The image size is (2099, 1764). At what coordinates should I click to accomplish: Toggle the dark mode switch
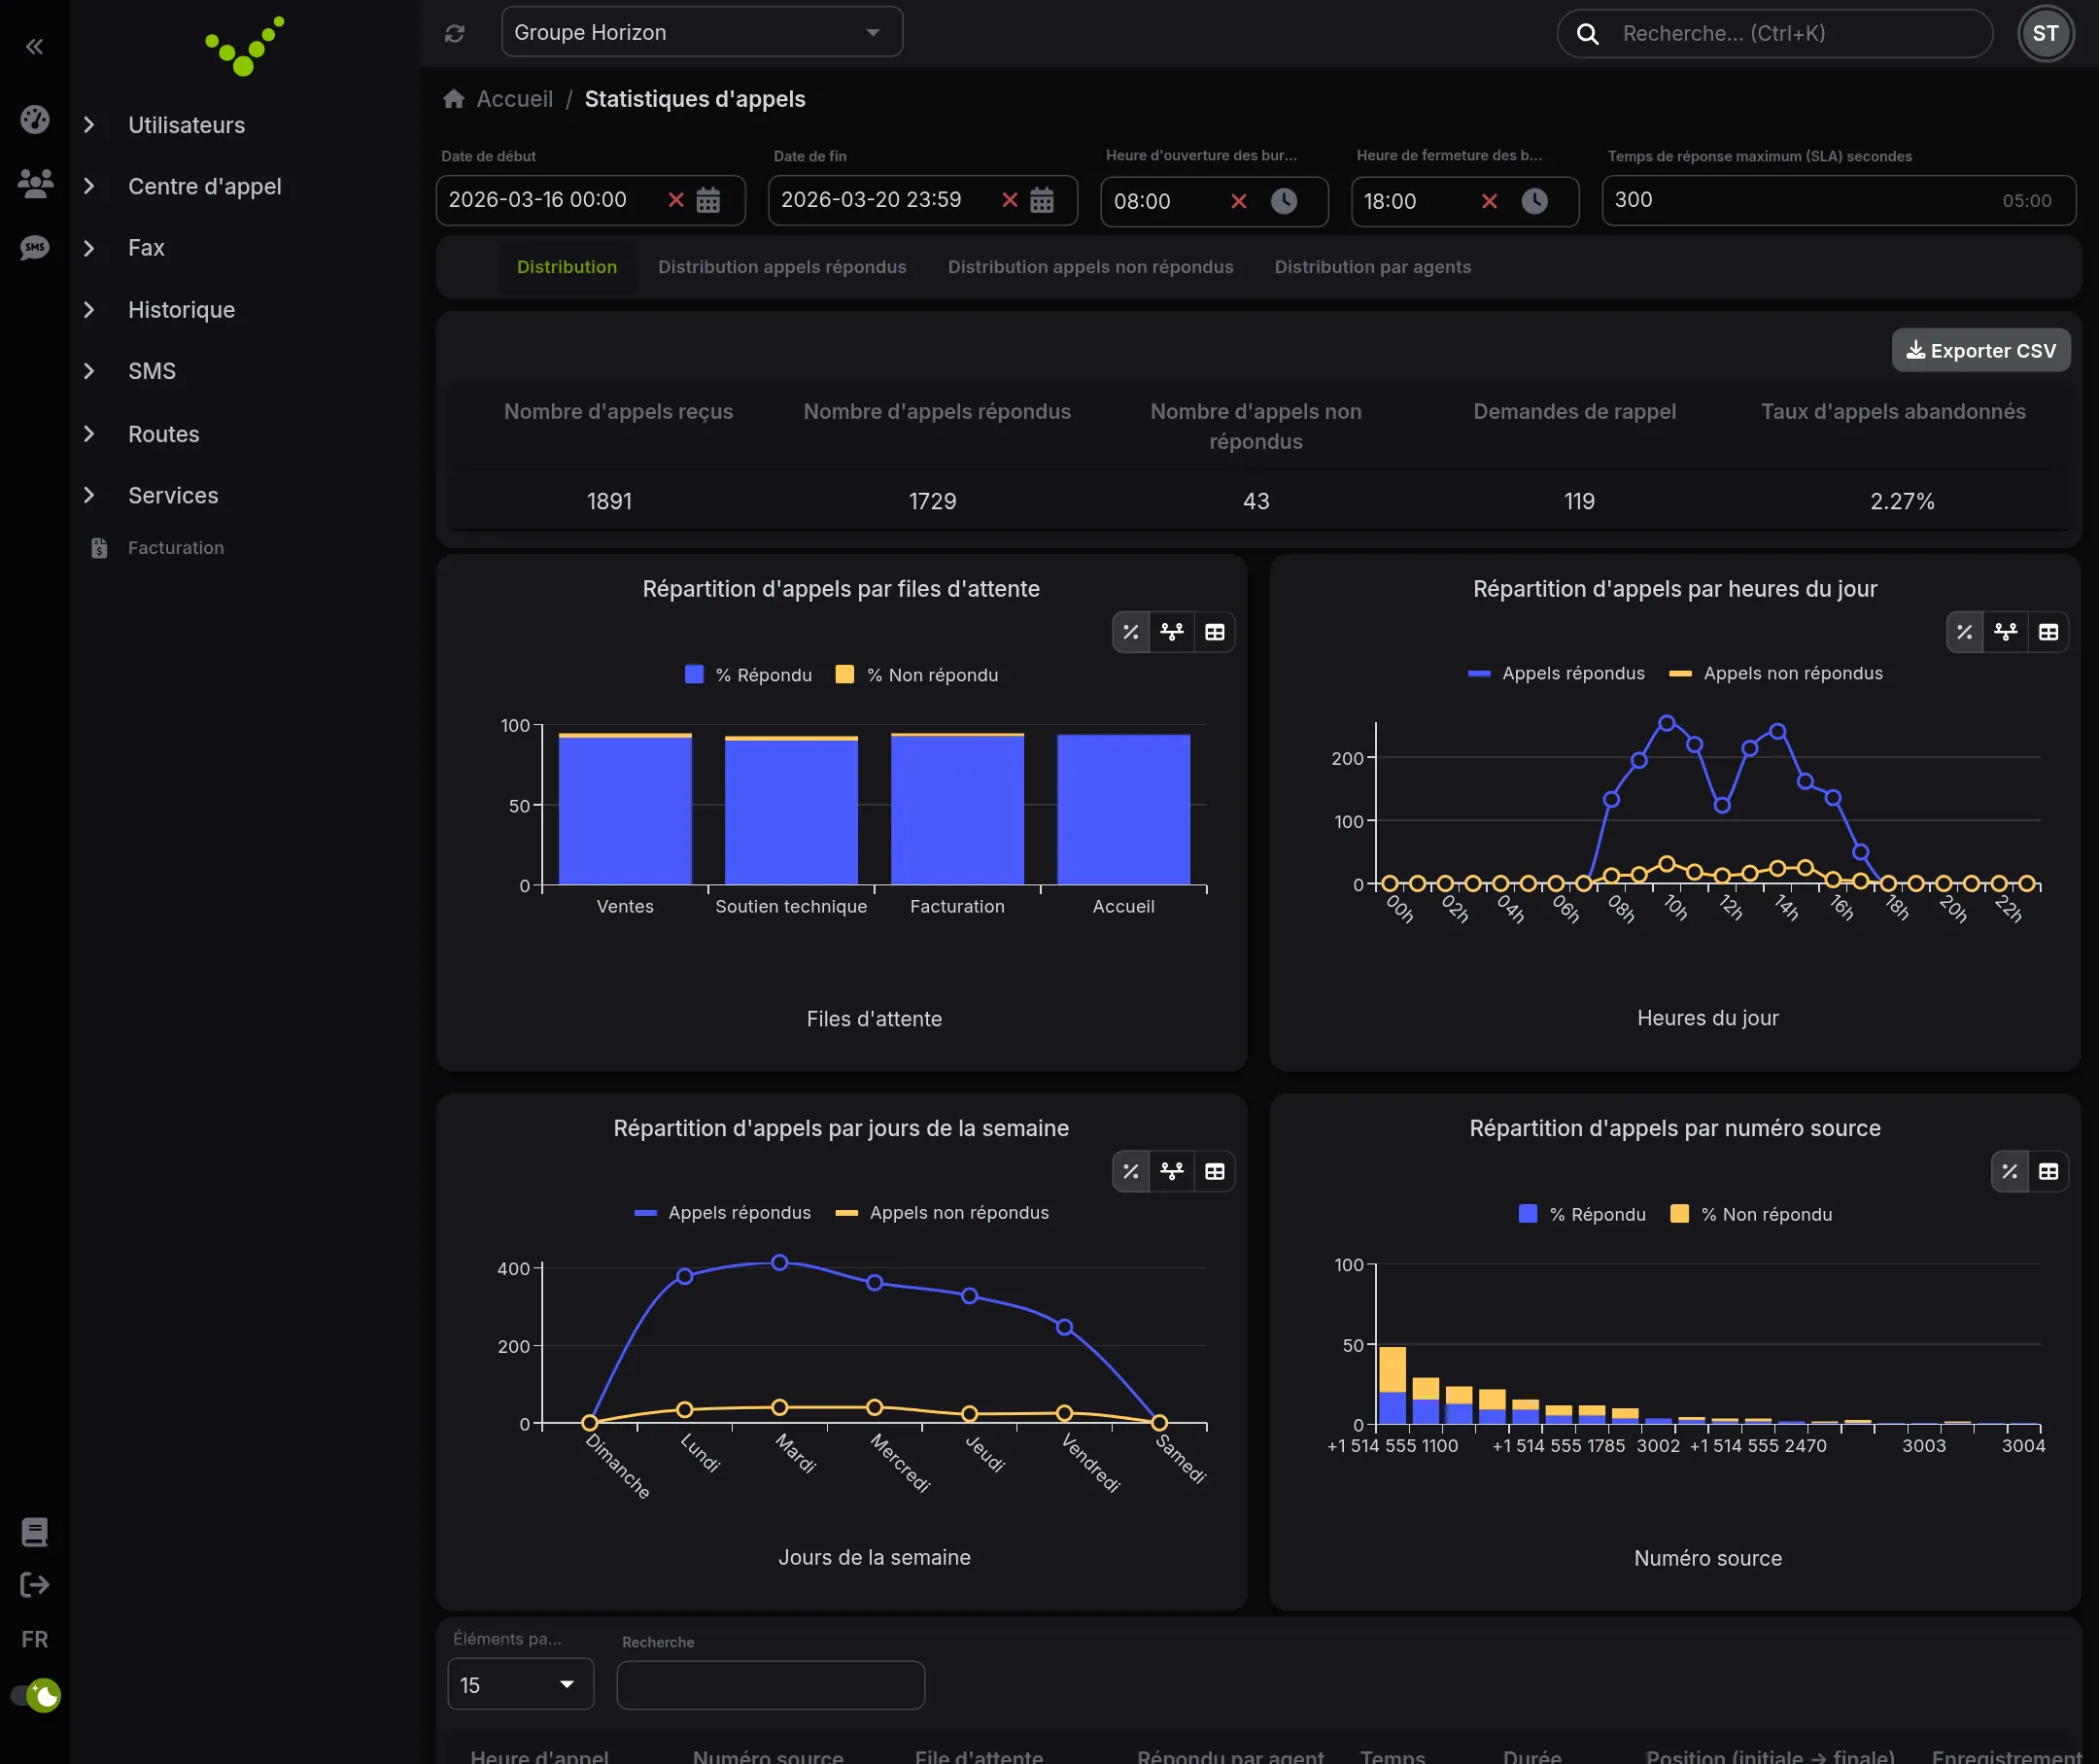click(x=36, y=1695)
